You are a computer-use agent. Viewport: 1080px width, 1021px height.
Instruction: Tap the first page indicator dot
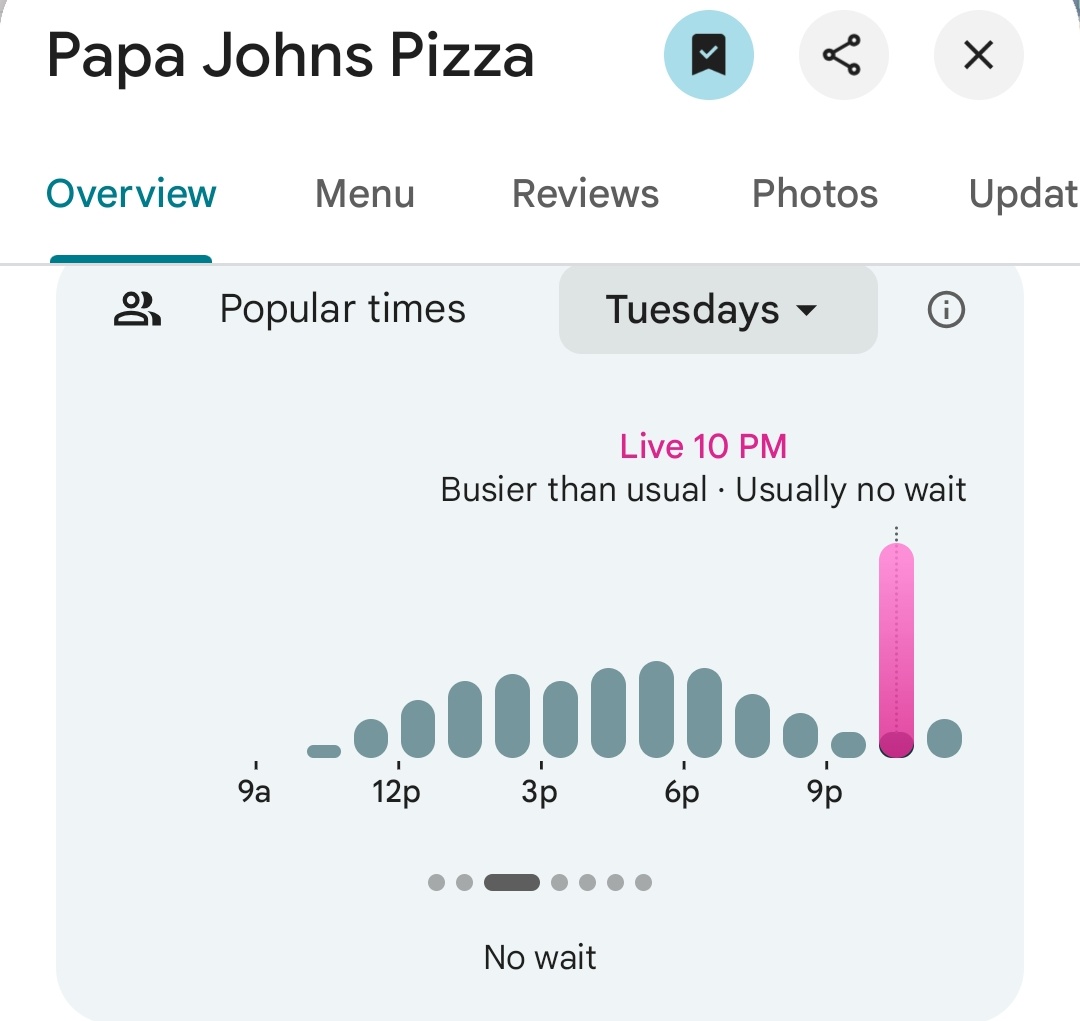click(x=436, y=882)
